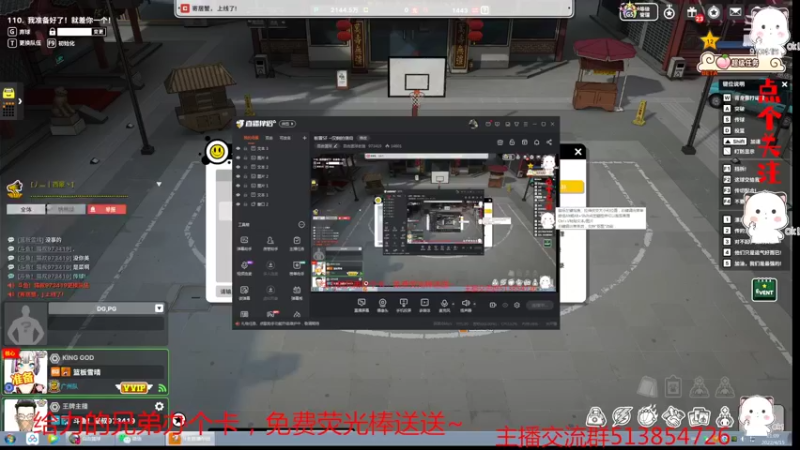800x450 pixels.
Task: Toggle the eye icon for 文本 1 layer
Action: pyautogui.click(x=238, y=194)
